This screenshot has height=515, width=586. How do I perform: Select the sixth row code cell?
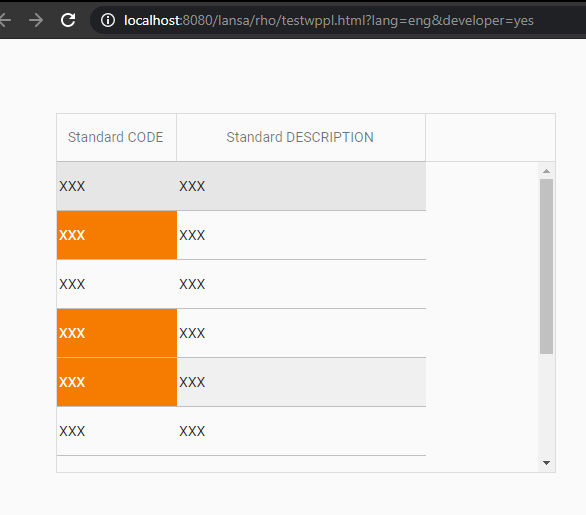click(x=117, y=431)
